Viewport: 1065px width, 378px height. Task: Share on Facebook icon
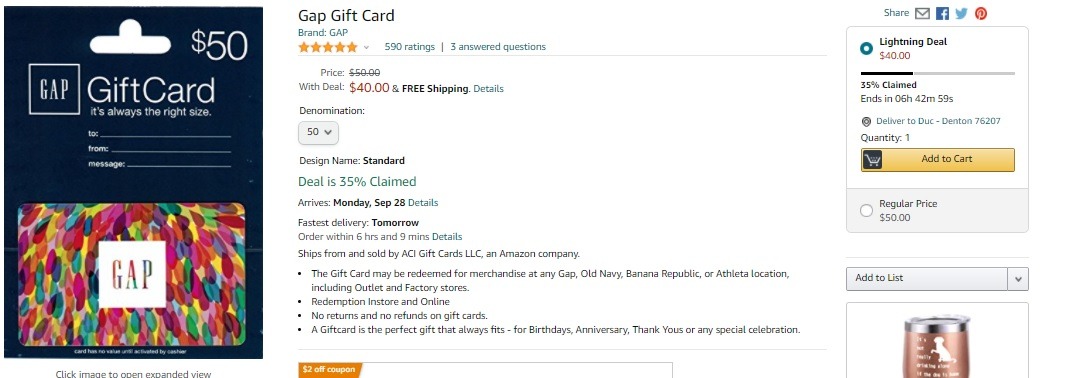(942, 13)
